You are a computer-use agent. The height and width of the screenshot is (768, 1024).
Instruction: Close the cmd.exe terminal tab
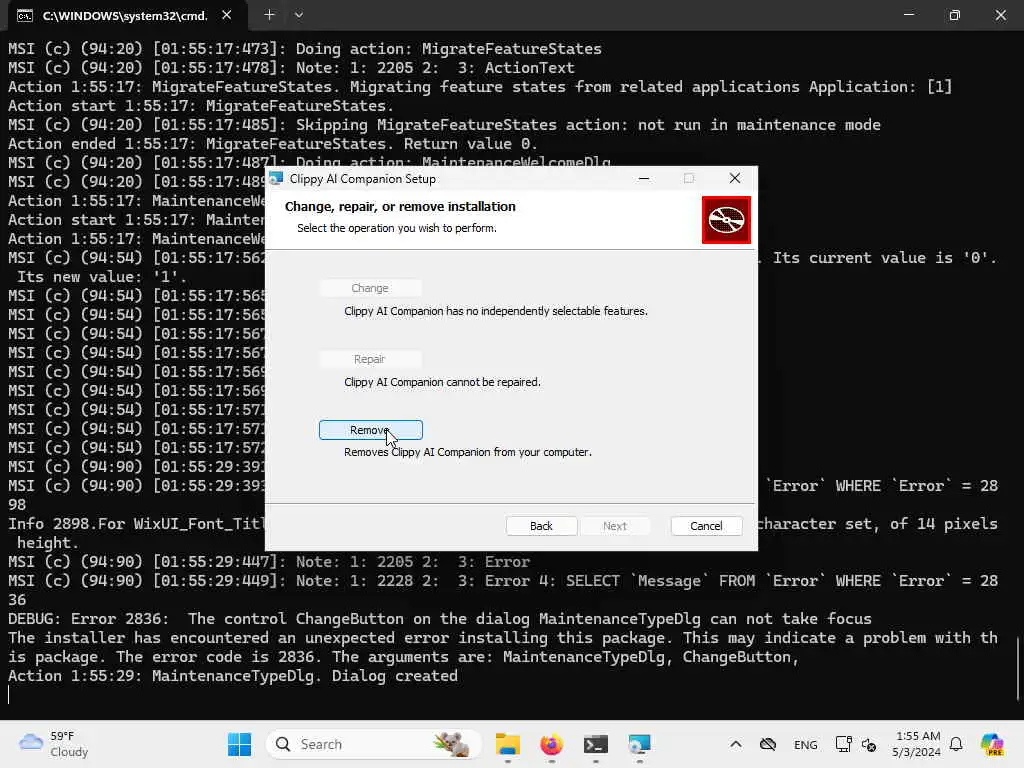[227, 14]
